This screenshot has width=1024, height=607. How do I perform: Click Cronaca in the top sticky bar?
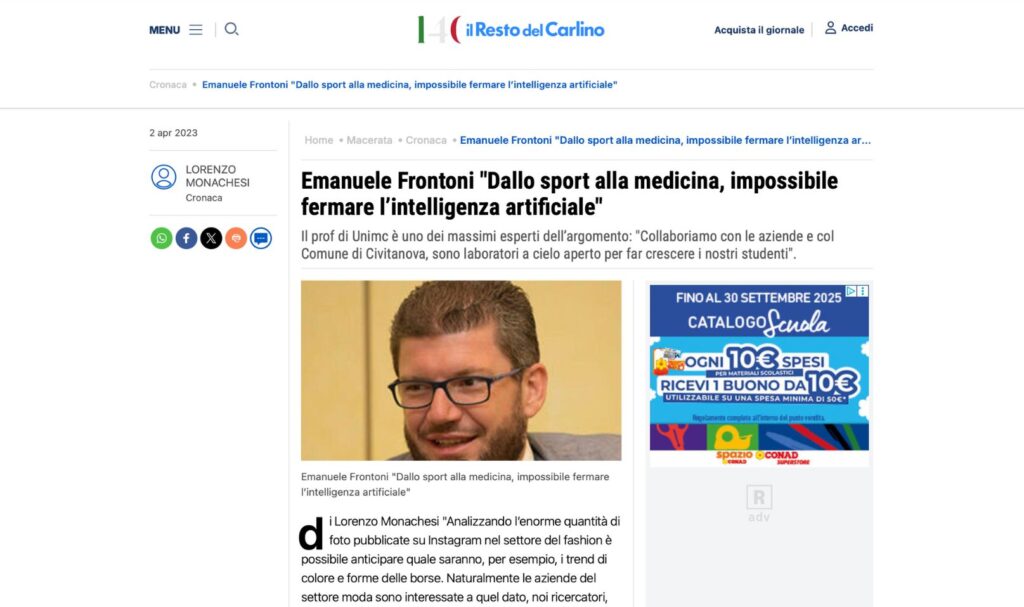pyautogui.click(x=168, y=85)
